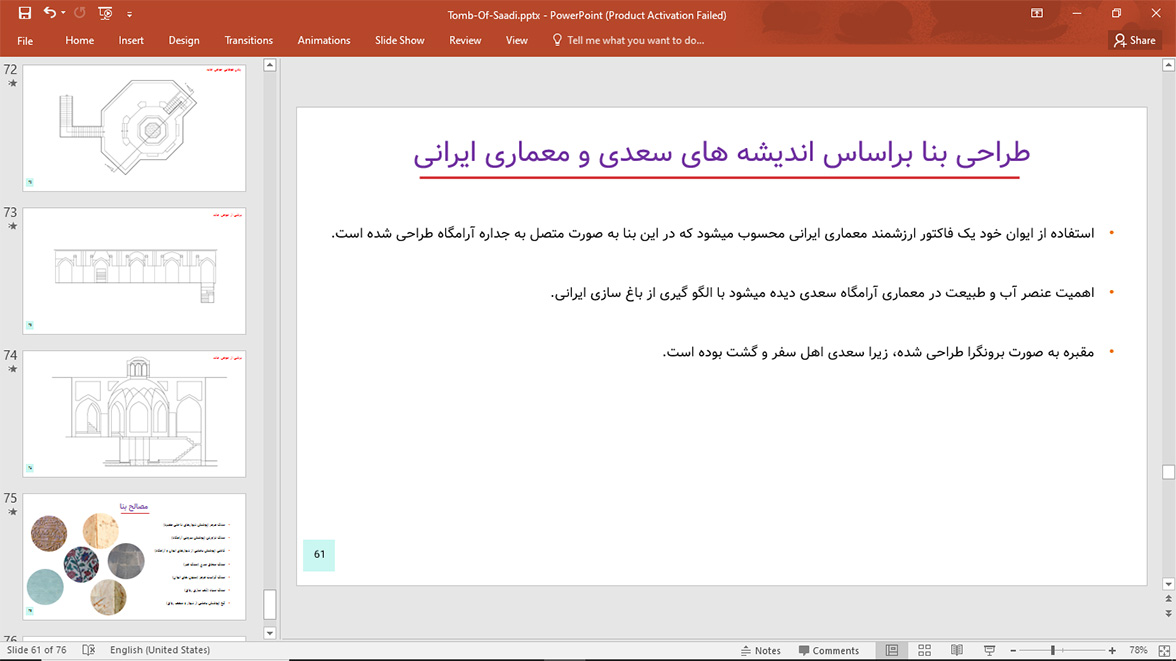Screen dimensions: 1176x661
Task: Click the thumbnail pane scroll-up arrow
Action: tap(270, 65)
